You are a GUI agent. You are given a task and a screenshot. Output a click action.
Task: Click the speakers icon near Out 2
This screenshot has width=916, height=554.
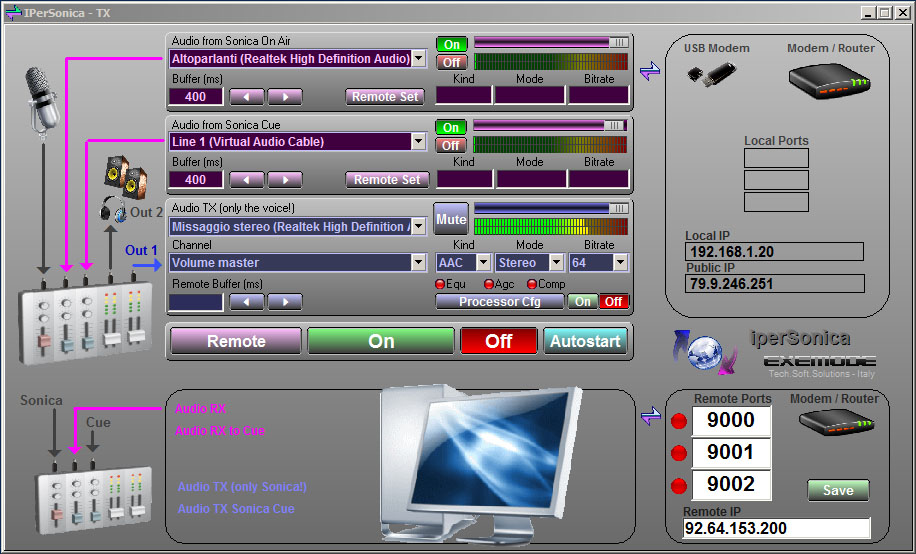click(126, 176)
